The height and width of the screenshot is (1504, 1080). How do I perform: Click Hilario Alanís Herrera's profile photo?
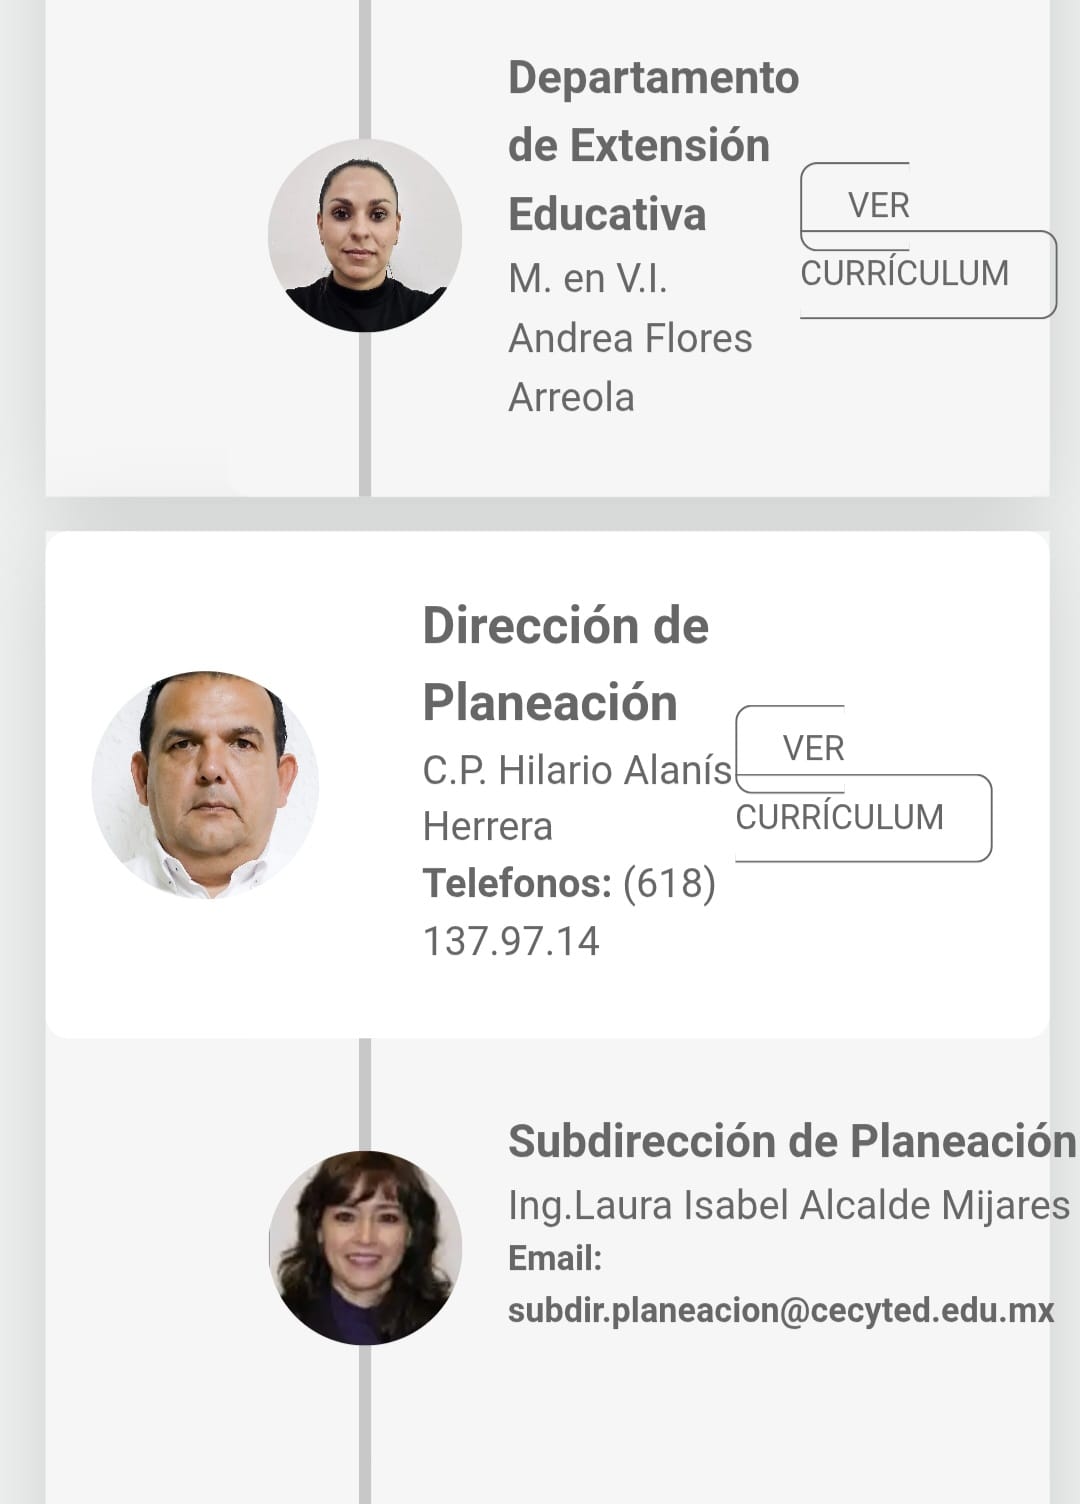coord(206,784)
